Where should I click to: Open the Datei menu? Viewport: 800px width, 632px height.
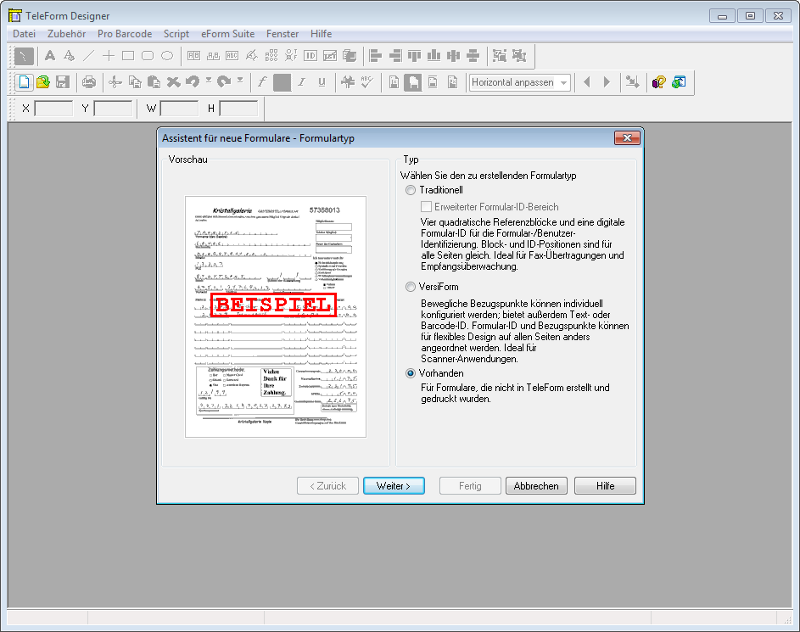tap(23, 33)
